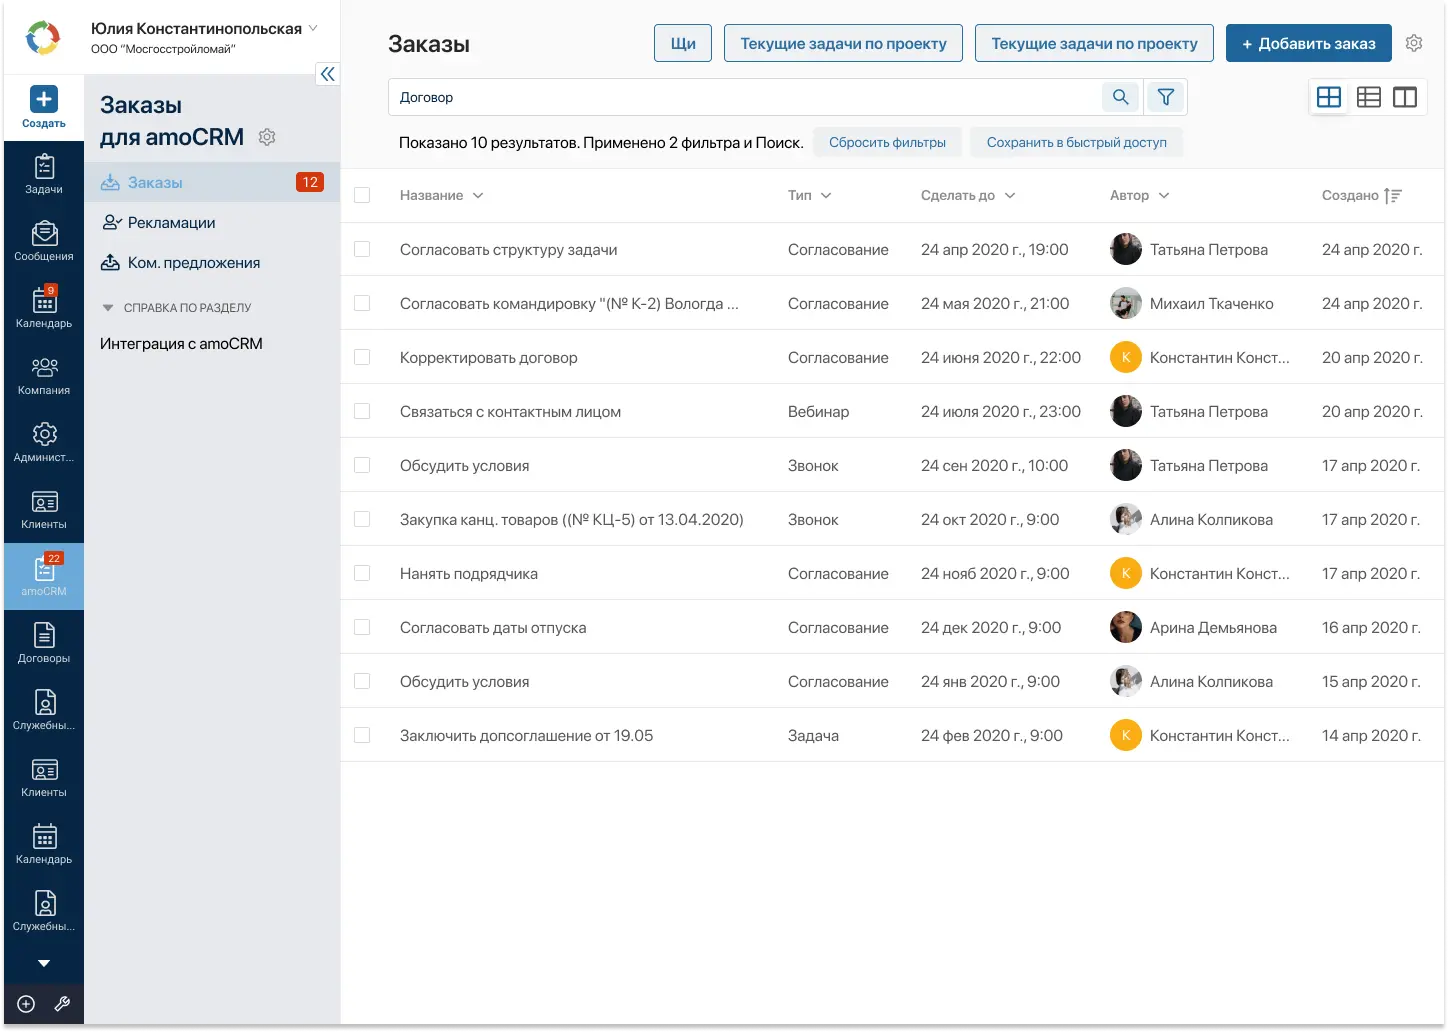The width and height of the screenshot is (1448, 1032).
Task: Collapse the СПРАВКА ПО РАЗДЕЛУ section
Action: click(x=108, y=308)
